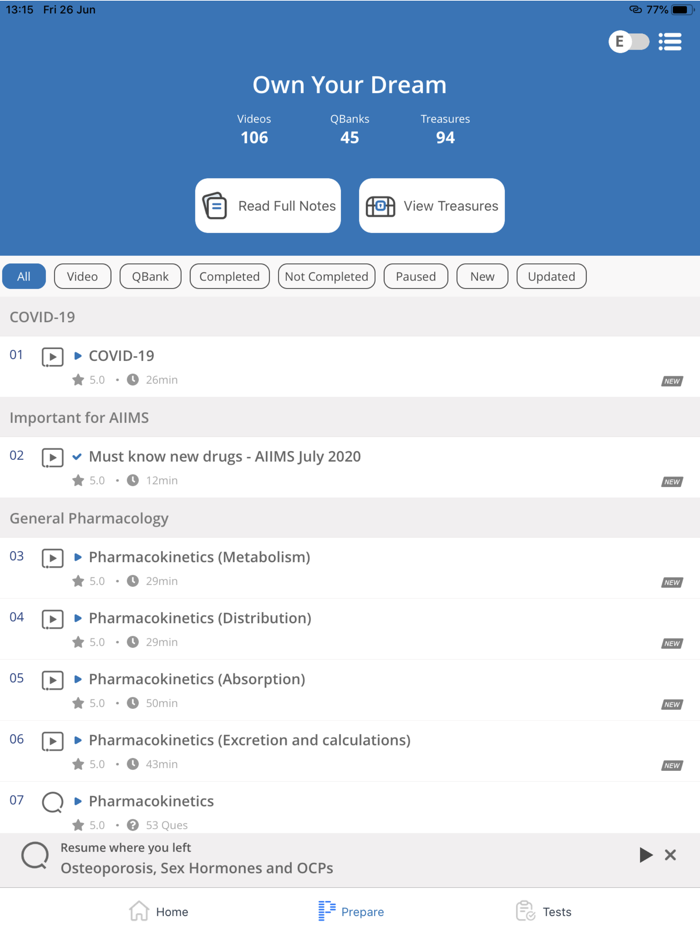Resume playback from Resume where you left bar
Screen dimensions: 700x934
point(646,855)
